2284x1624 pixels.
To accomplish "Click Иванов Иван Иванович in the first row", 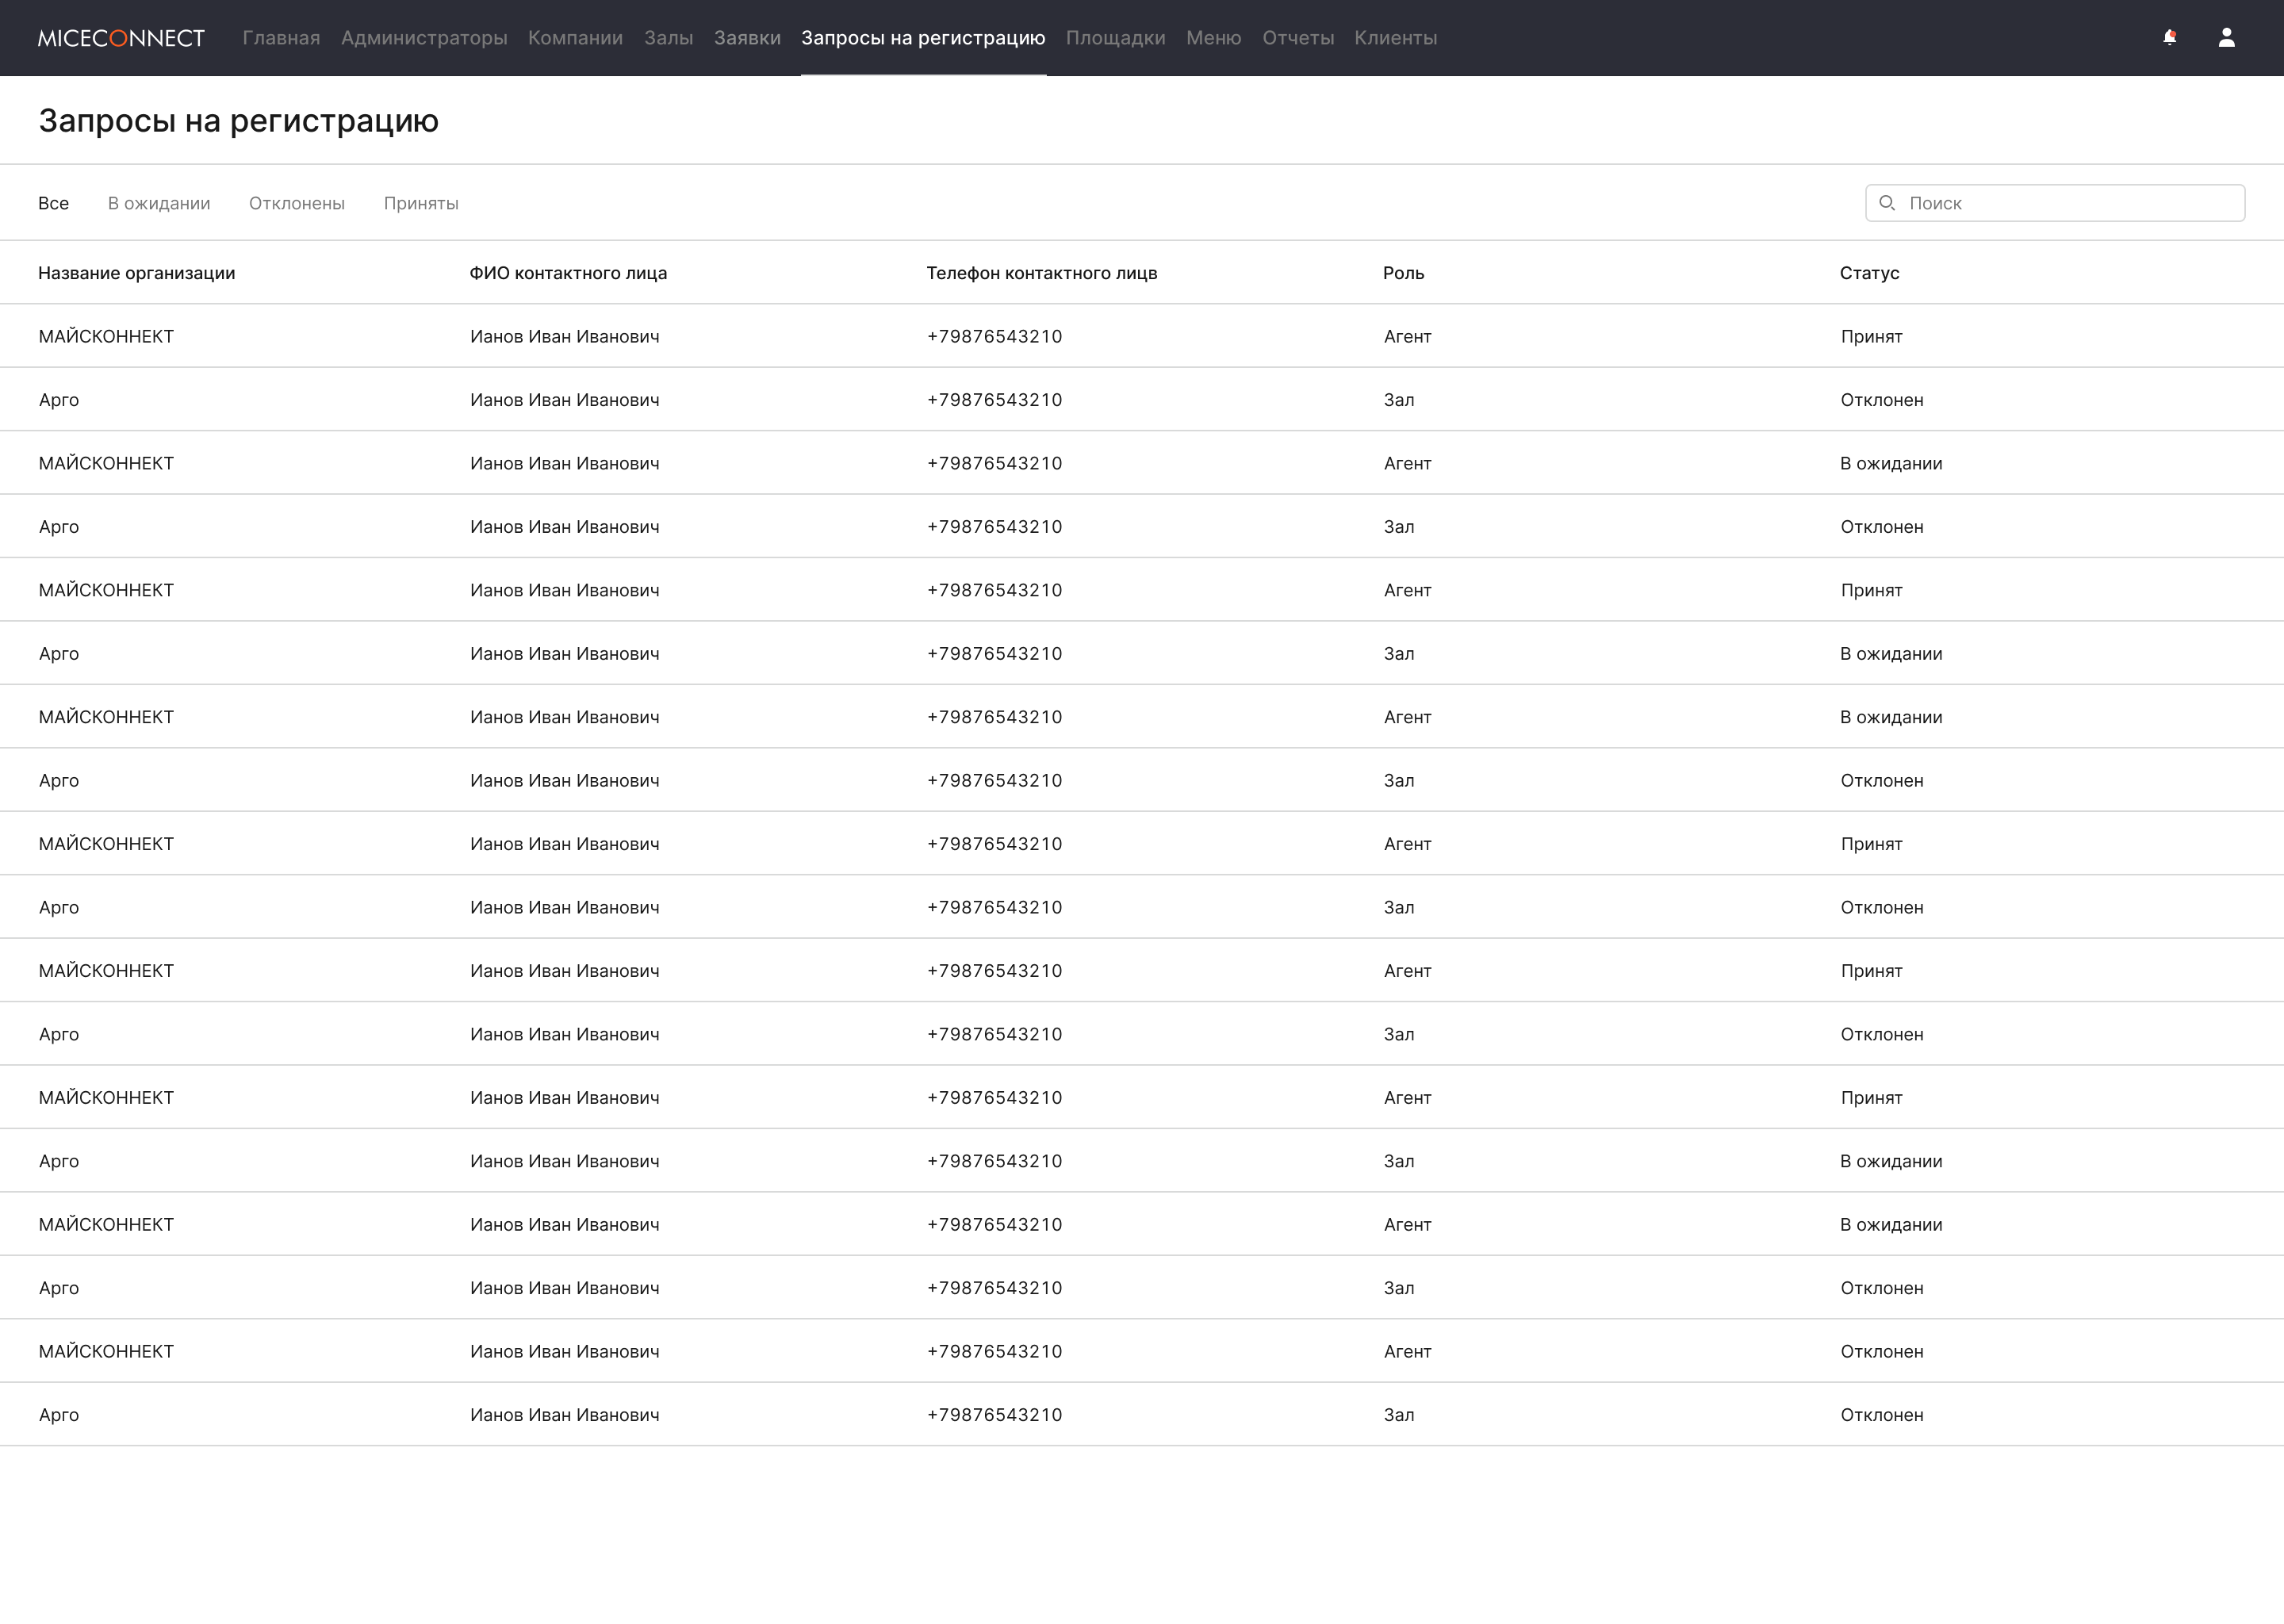I will pos(565,337).
